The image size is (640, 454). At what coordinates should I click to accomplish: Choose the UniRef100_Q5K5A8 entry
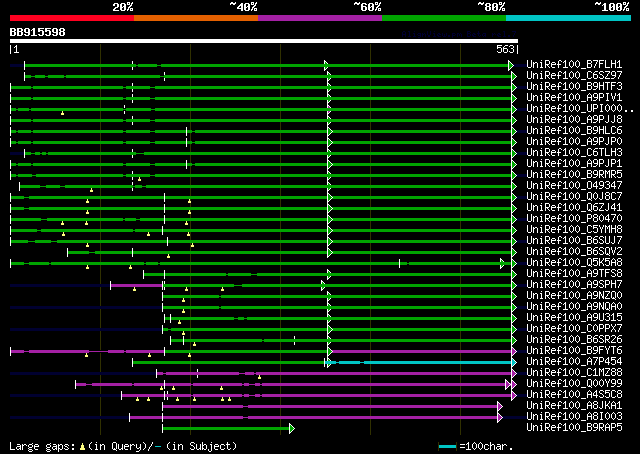574,263
